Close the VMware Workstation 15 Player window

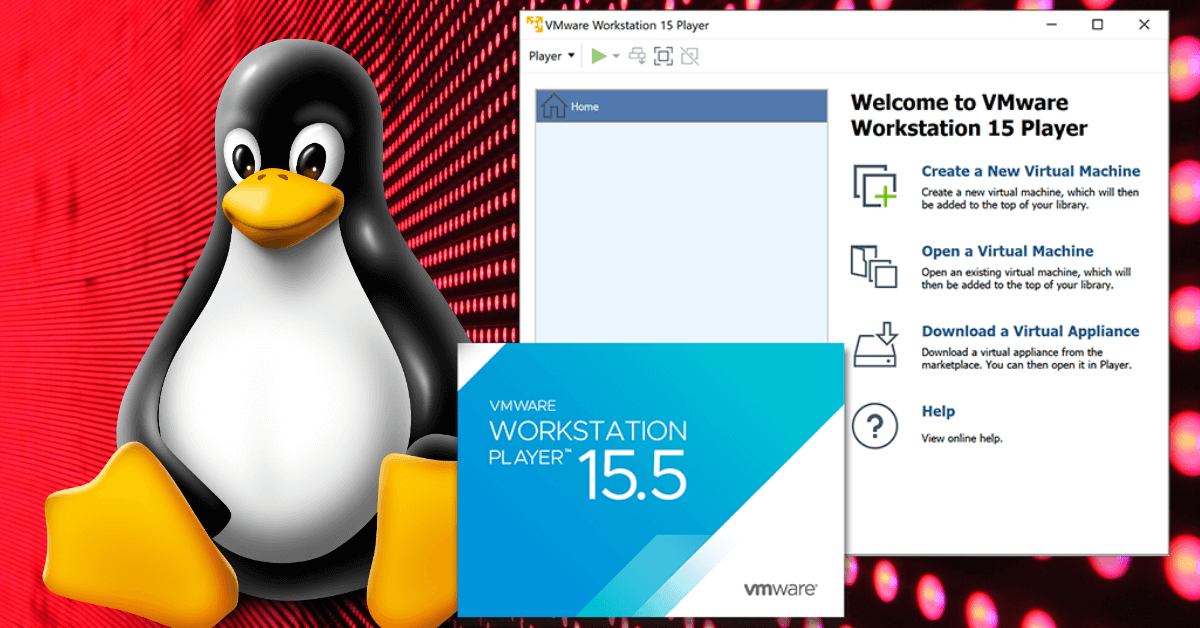coord(1144,25)
